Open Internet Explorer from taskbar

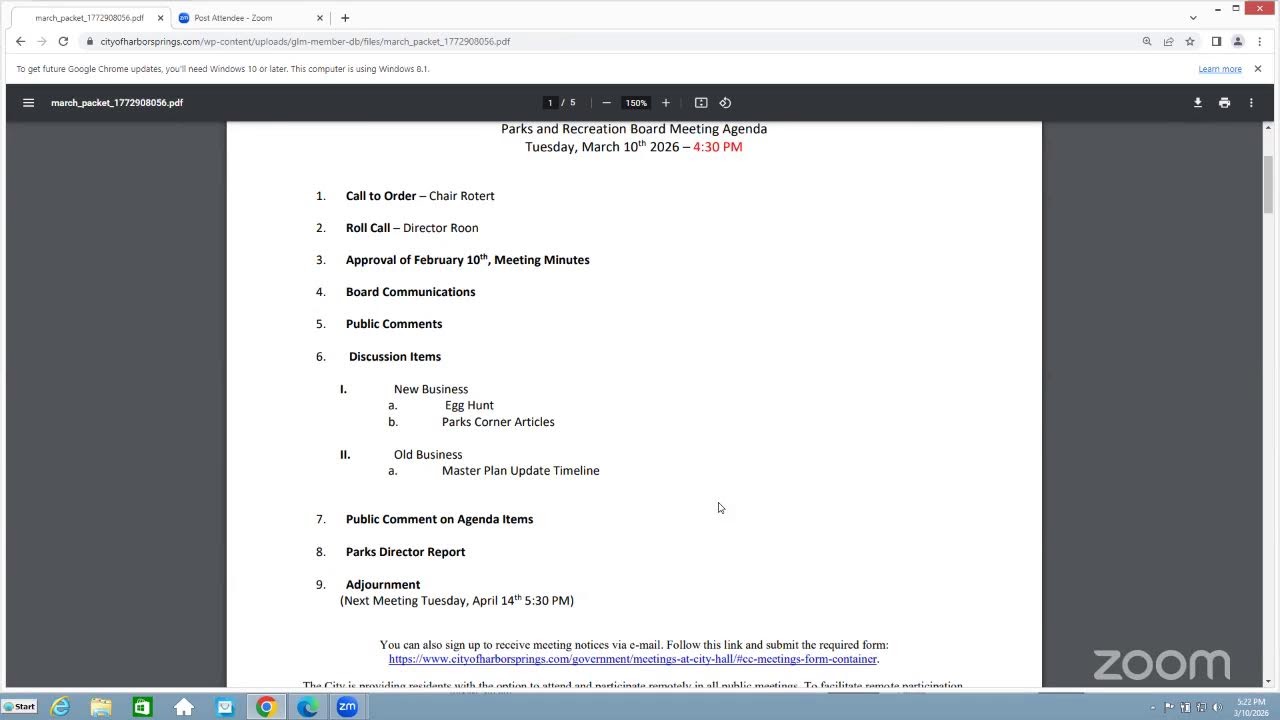click(x=61, y=707)
